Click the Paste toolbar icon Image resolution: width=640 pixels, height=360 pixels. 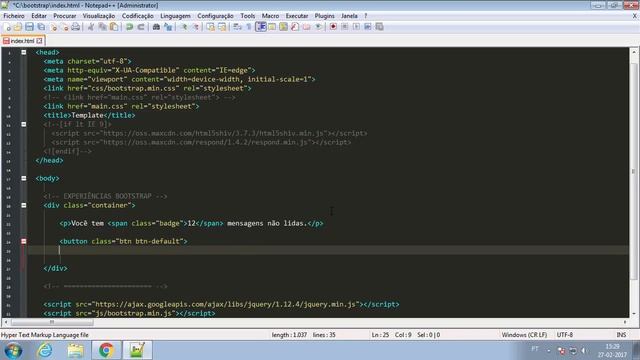pyautogui.click(x=114, y=27)
